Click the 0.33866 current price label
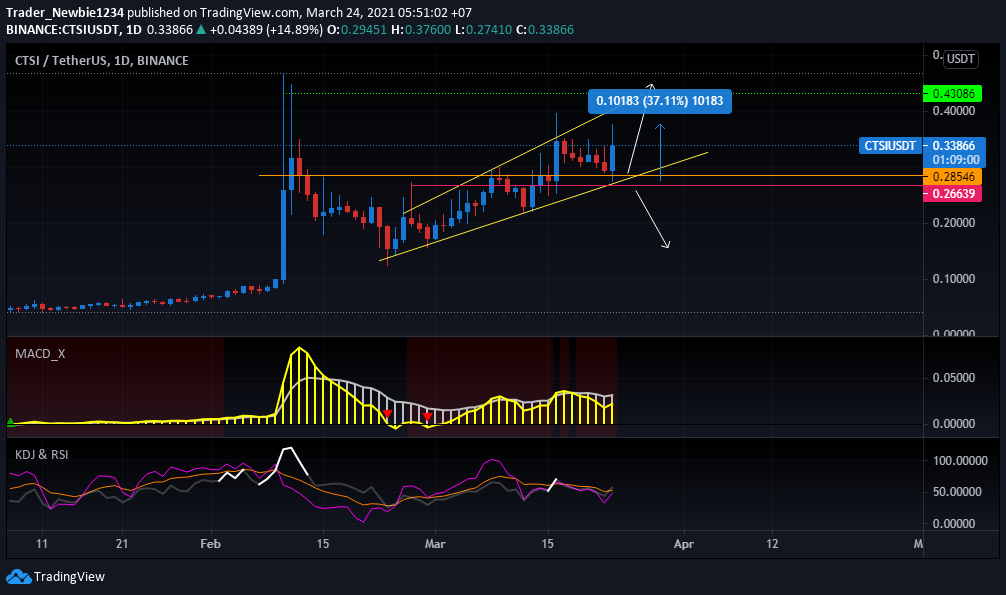Viewport: 1006px width, 595px height. [x=954, y=146]
